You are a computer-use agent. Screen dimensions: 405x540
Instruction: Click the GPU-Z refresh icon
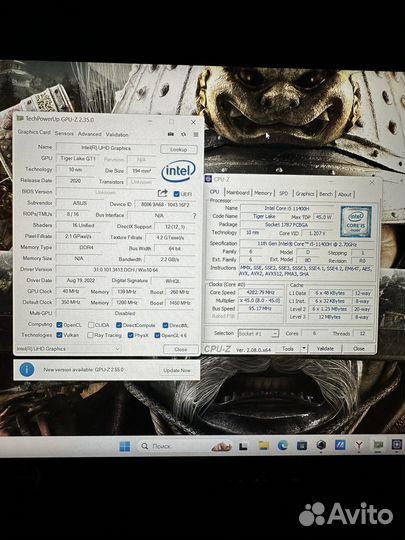point(183,134)
